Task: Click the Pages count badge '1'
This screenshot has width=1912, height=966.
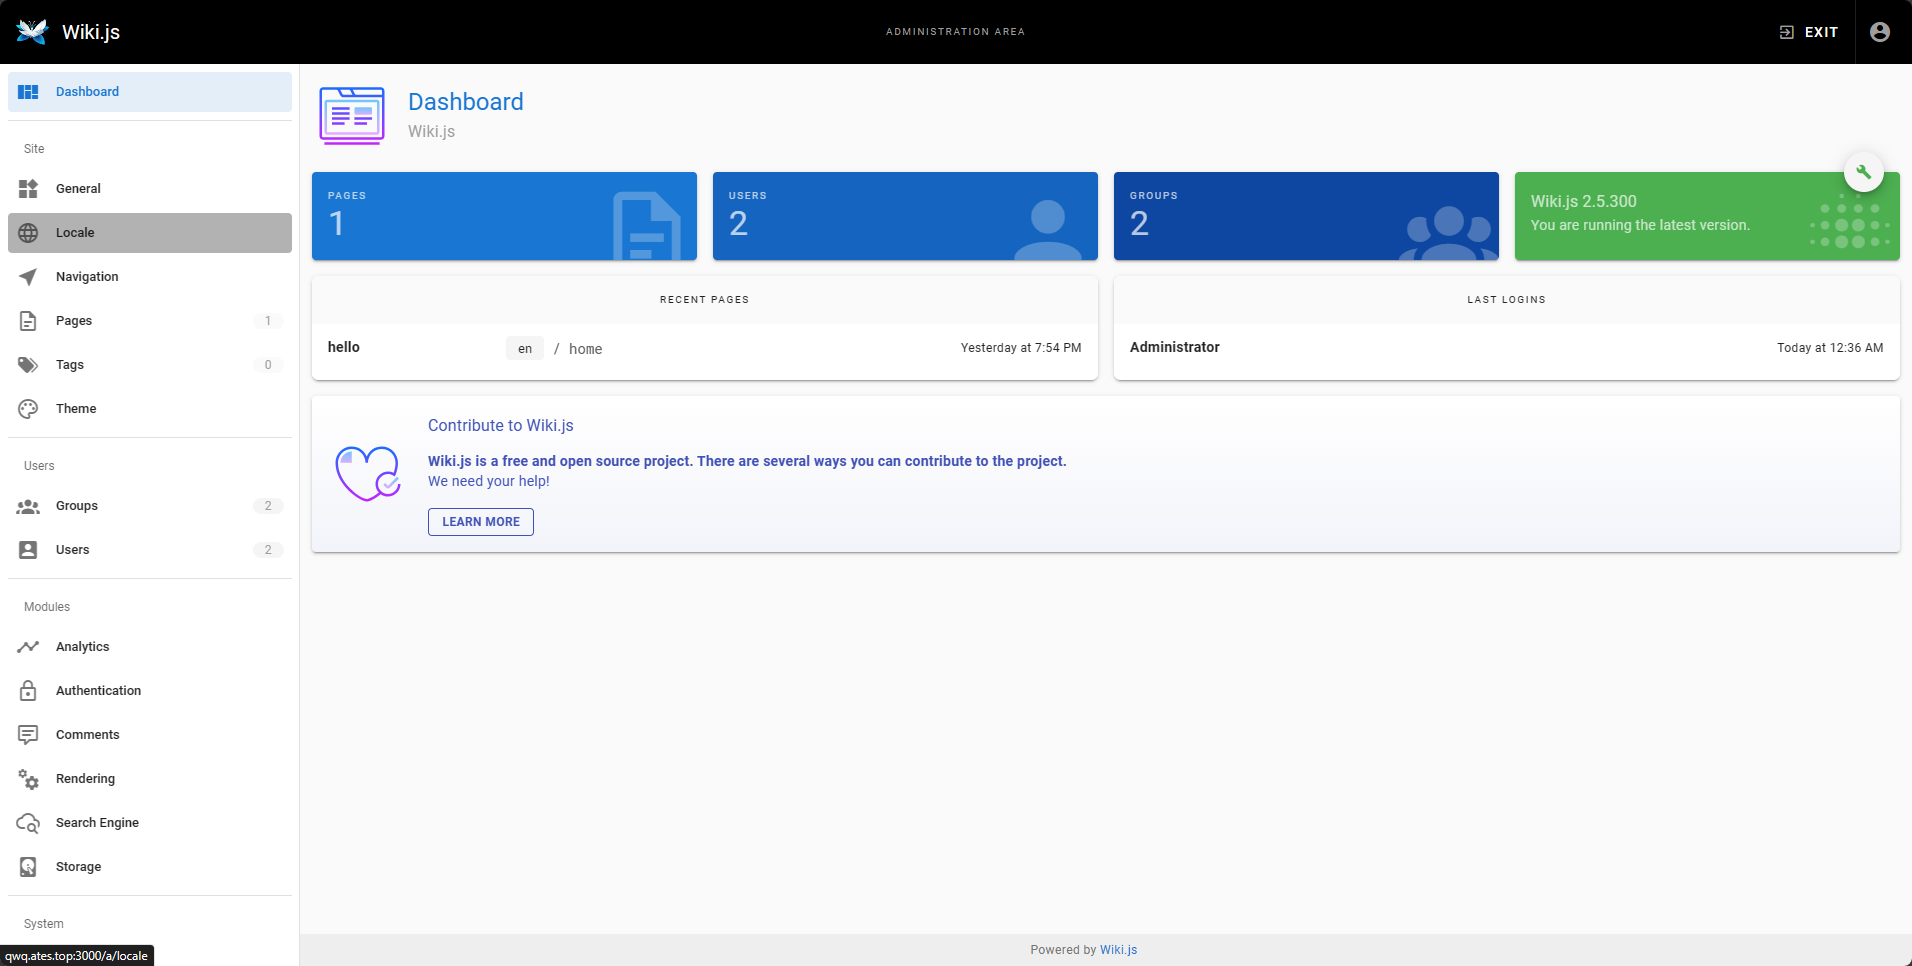Action: (x=268, y=321)
